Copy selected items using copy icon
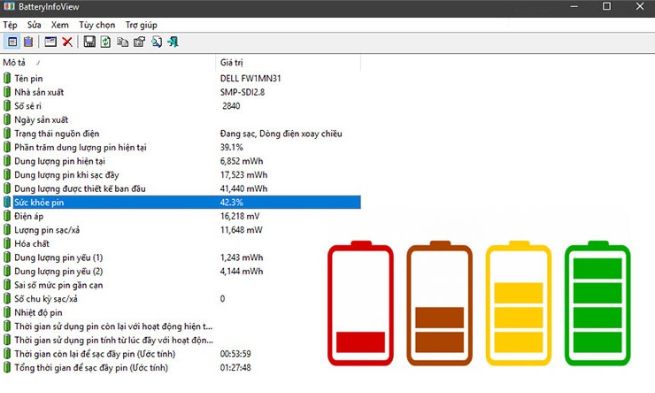Image resolution: width=655 pixels, height=393 pixels. pos(122,42)
